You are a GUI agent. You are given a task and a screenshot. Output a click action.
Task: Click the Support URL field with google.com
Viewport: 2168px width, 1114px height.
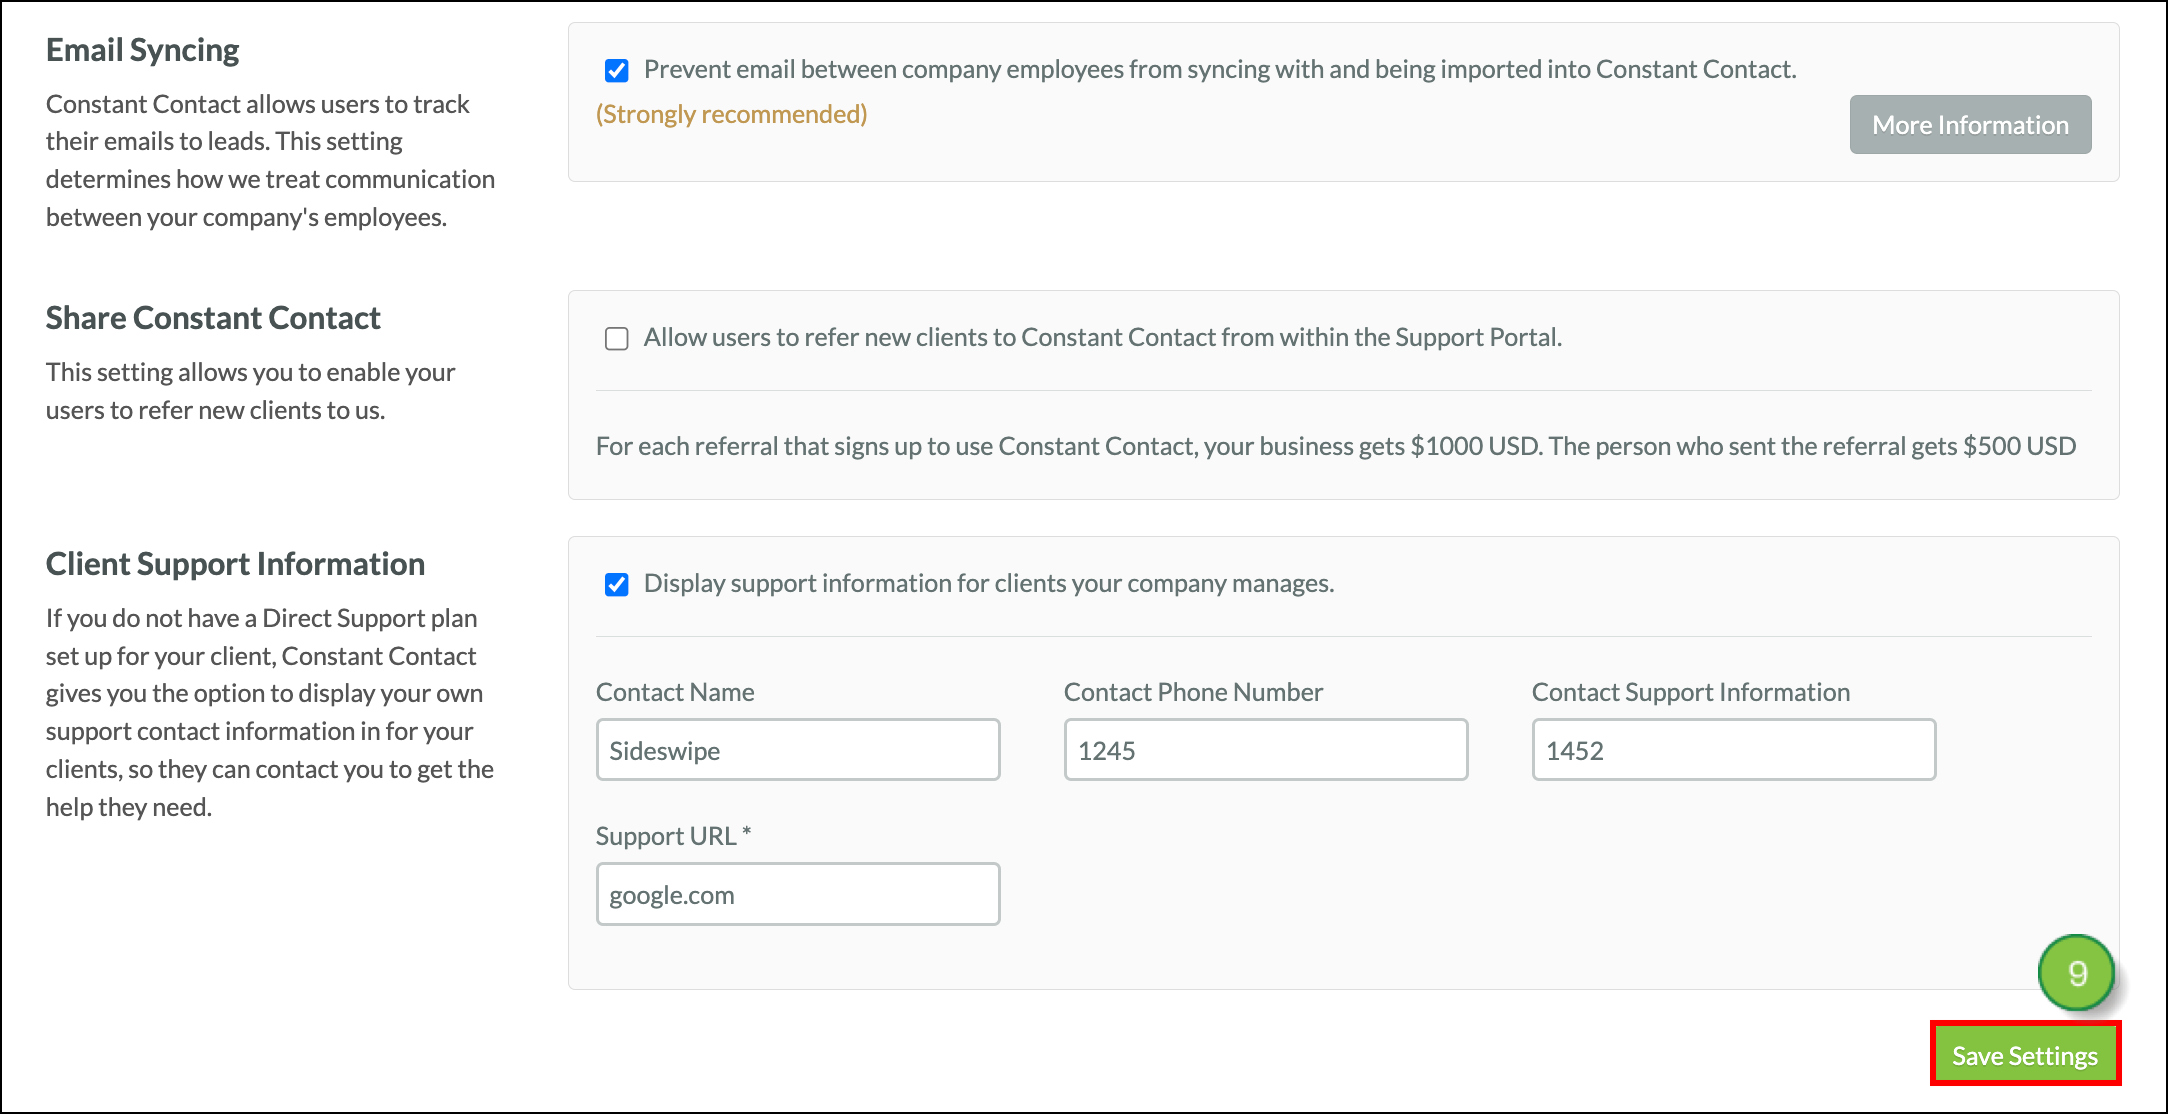coord(798,894)
